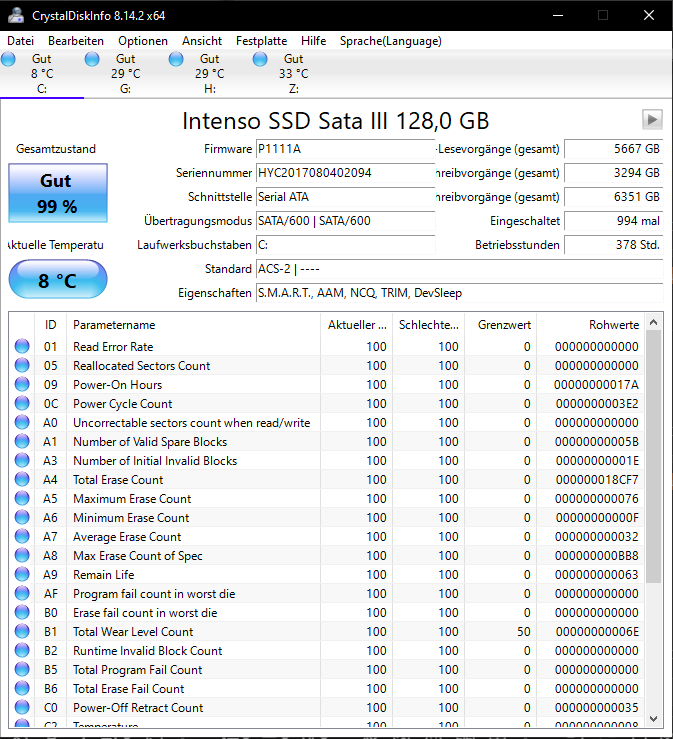Click the status icon for Reallocated Sectors Count

pyautogui.click(x=22, y=365)
